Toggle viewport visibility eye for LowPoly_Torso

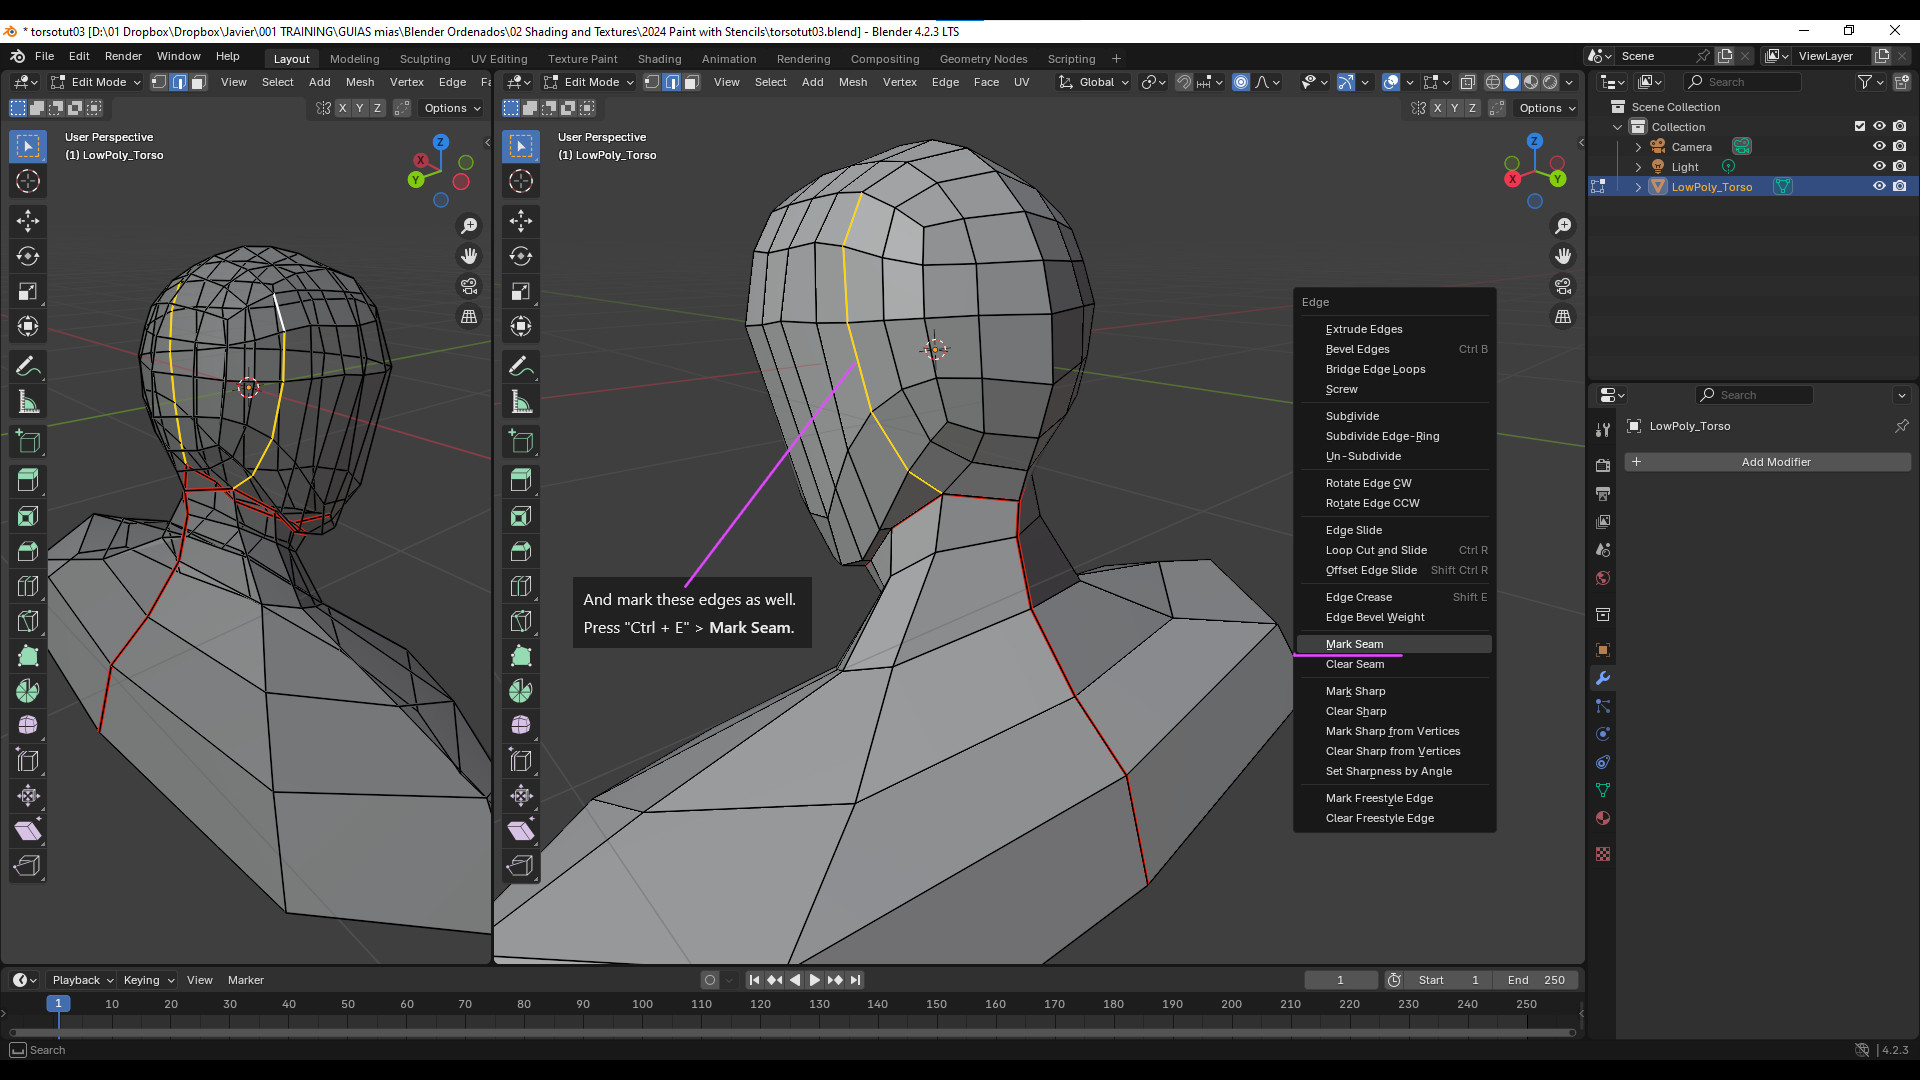pyautogui.click(x=1879, y=186)
